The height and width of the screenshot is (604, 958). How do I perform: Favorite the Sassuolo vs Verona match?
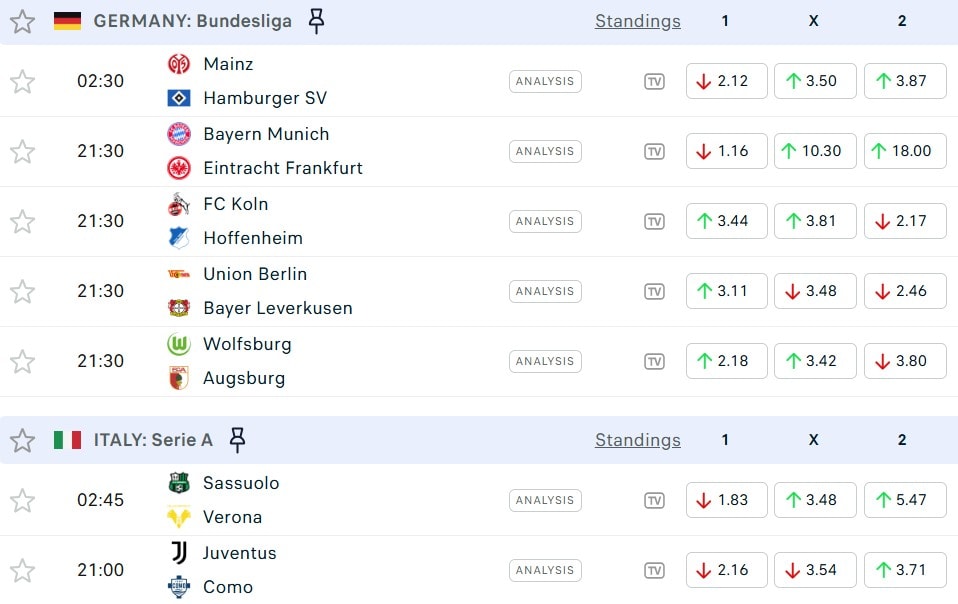point(22,500)
